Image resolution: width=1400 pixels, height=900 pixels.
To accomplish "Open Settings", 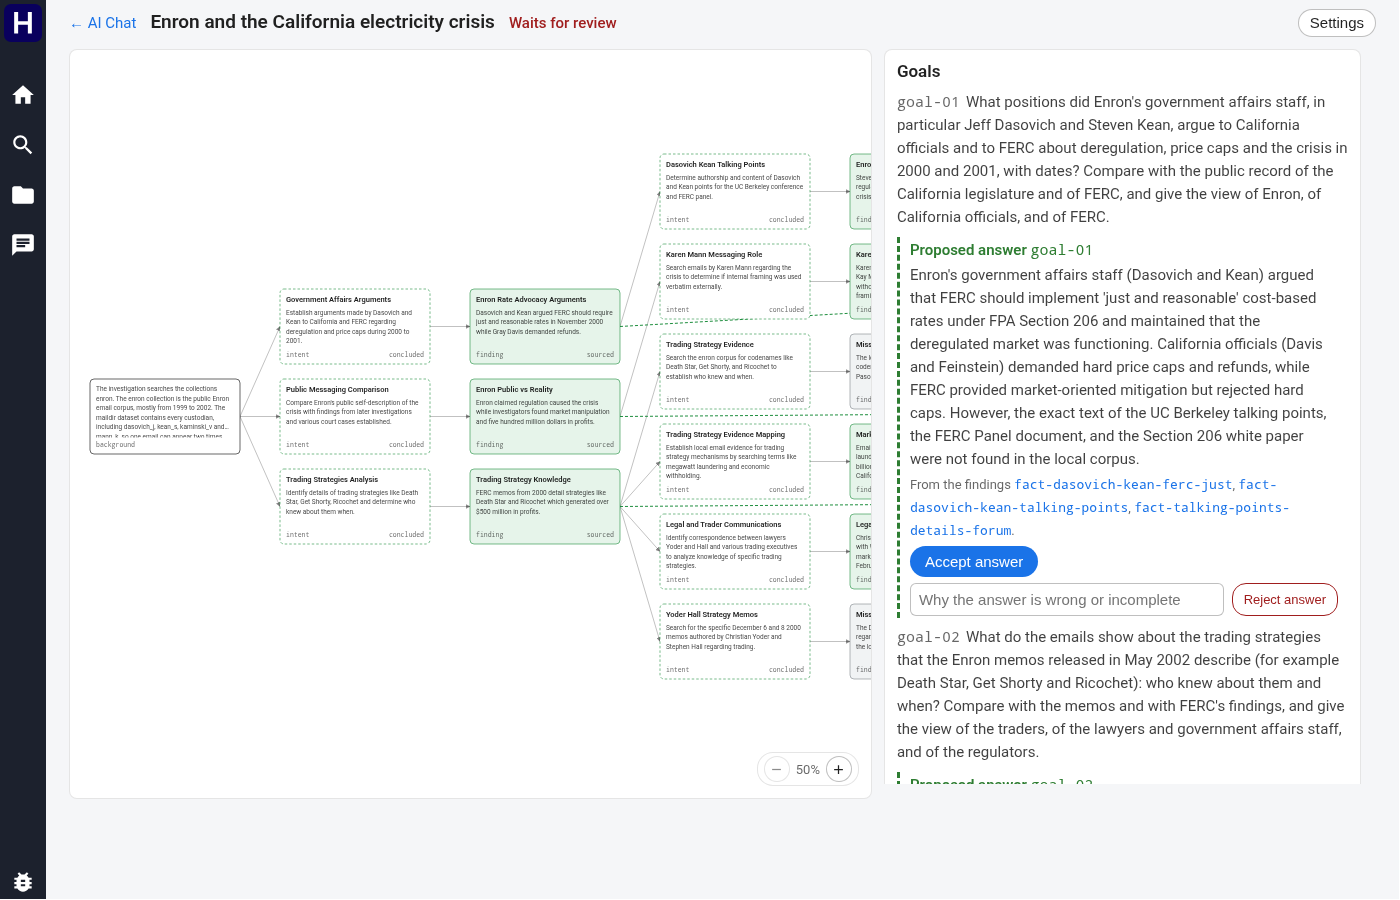I will (1336, 23).
